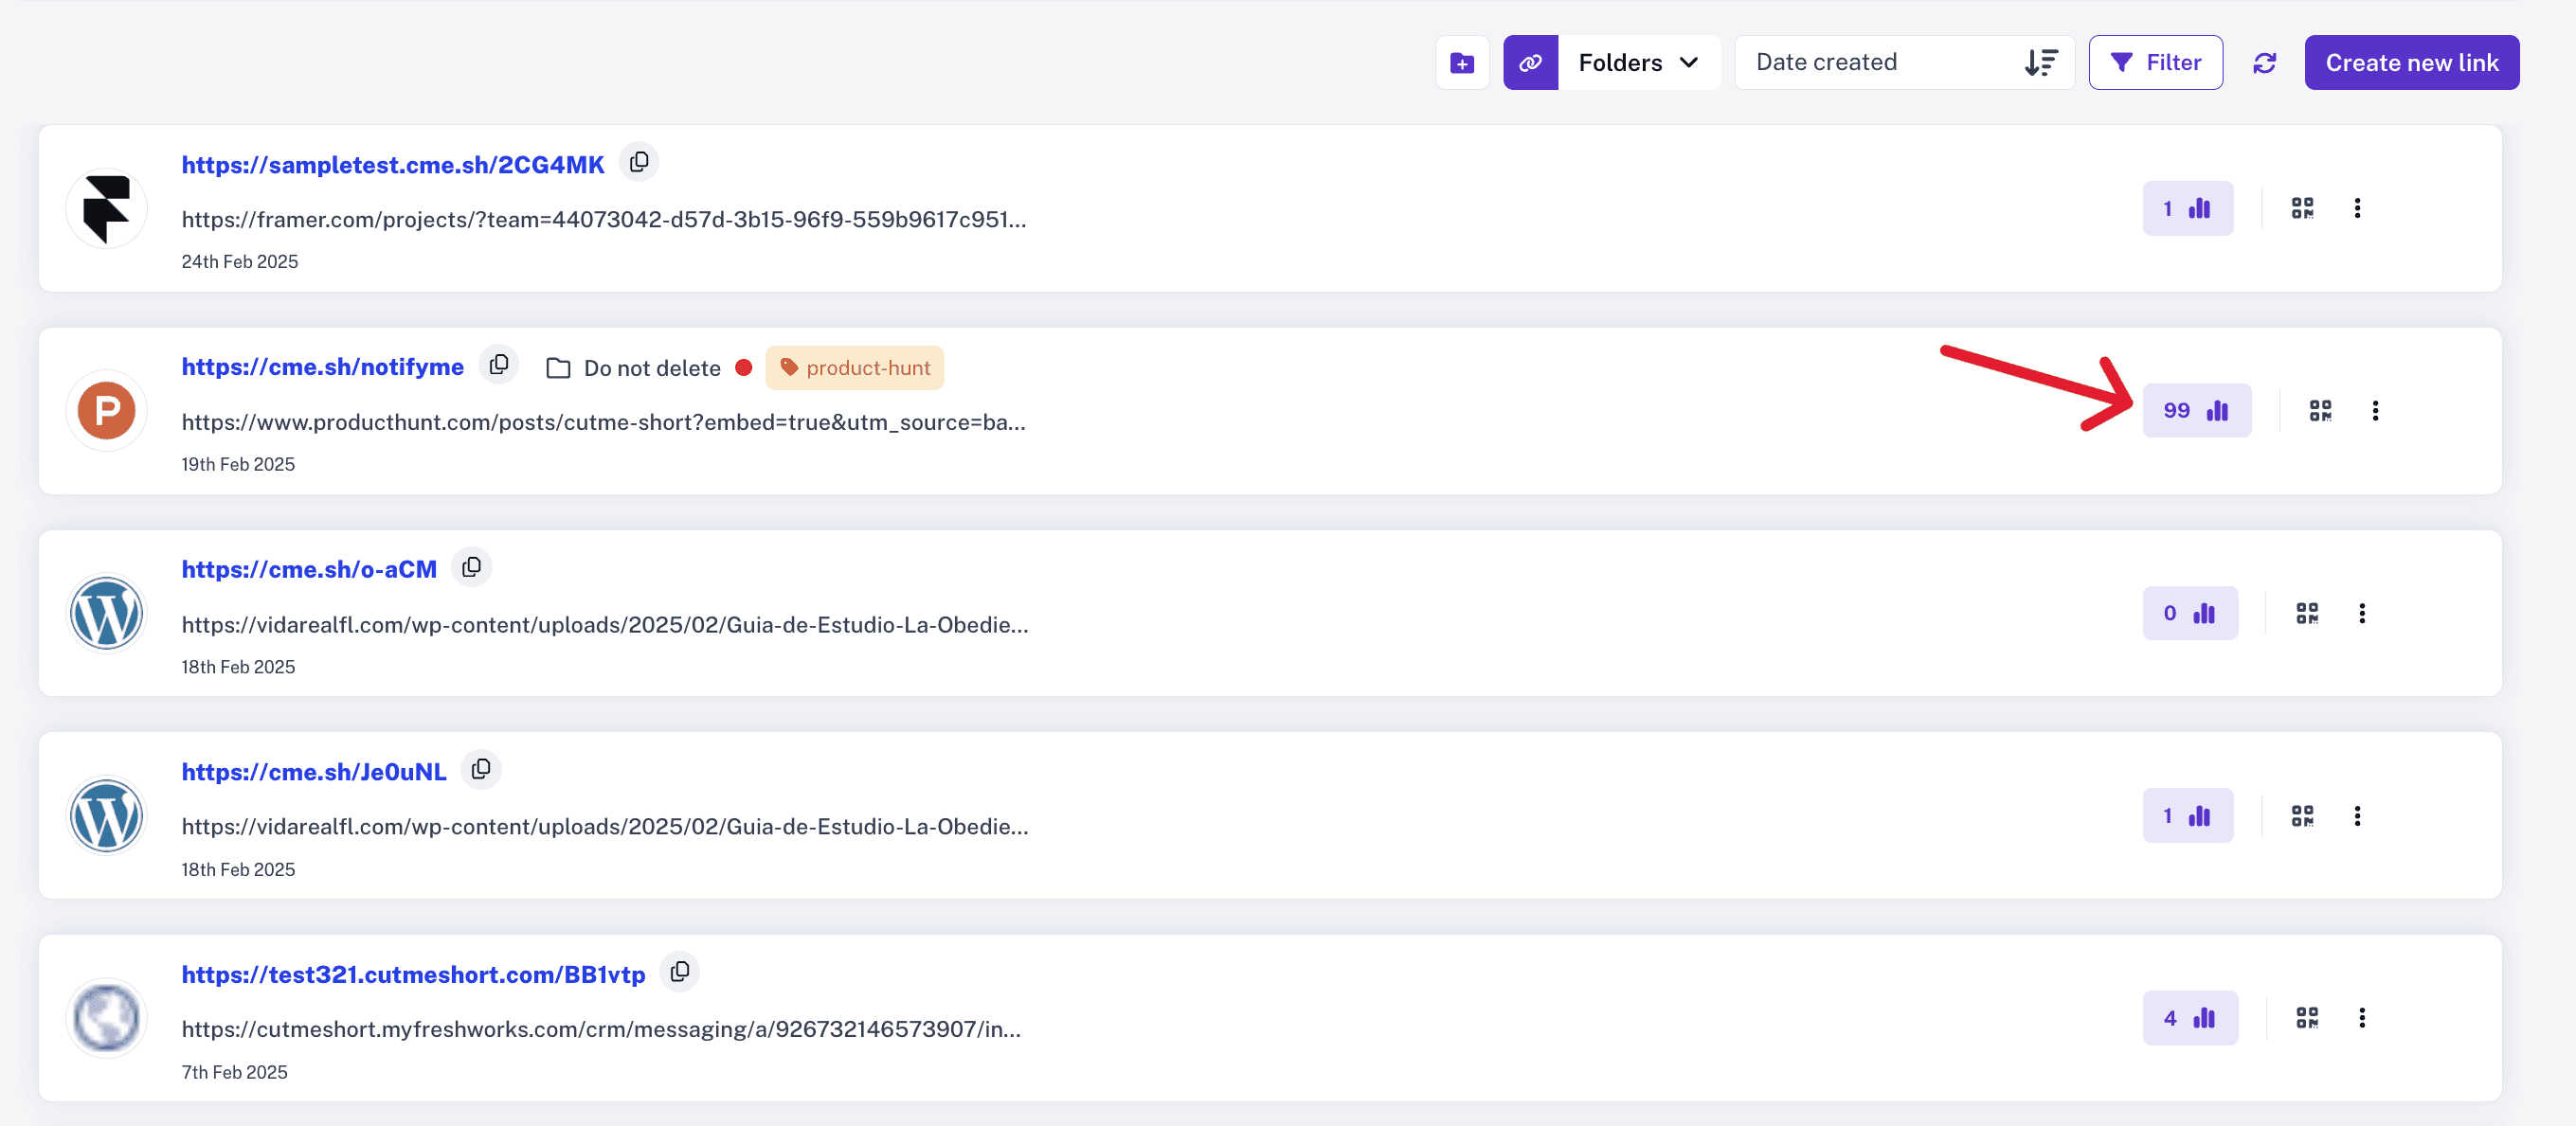This screenshot has width=2576, height=1126.
Task: View analytics for test321.cutmeshort.com/BB1vtp
Action: pos(2189,1018)
